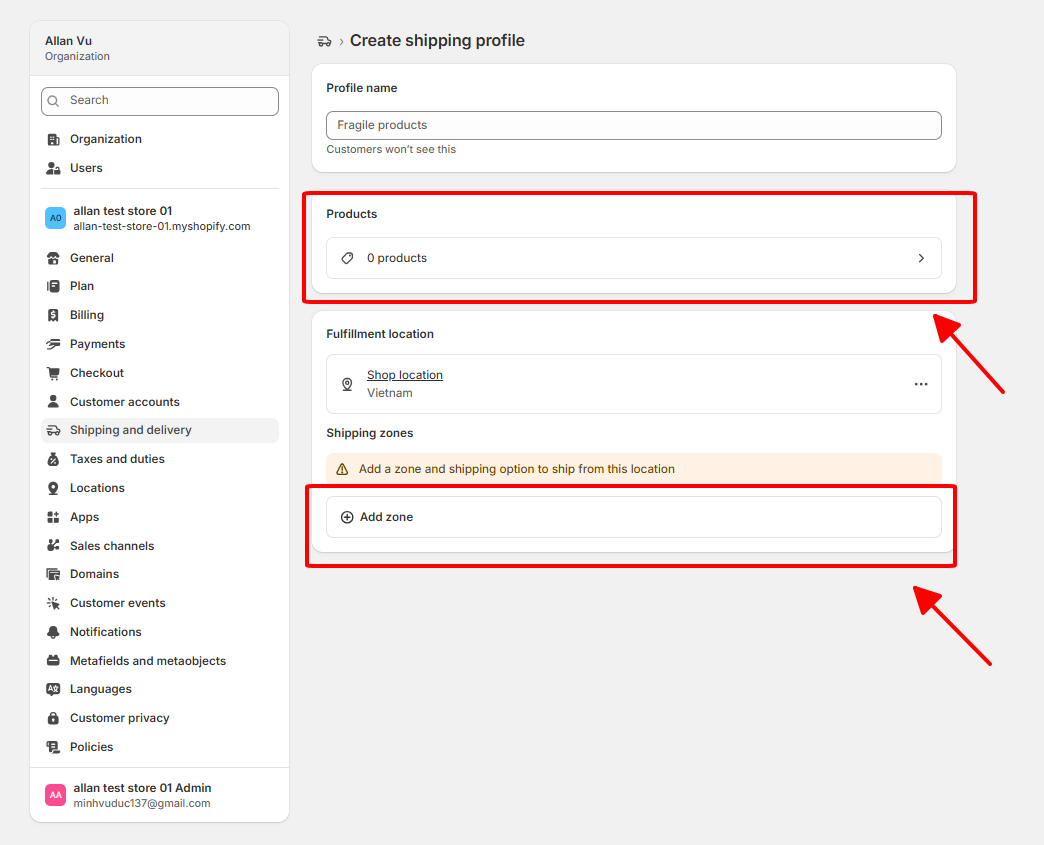Open Customer events settings
Viewport: 1044px width, 845px height.
[160, 603]
